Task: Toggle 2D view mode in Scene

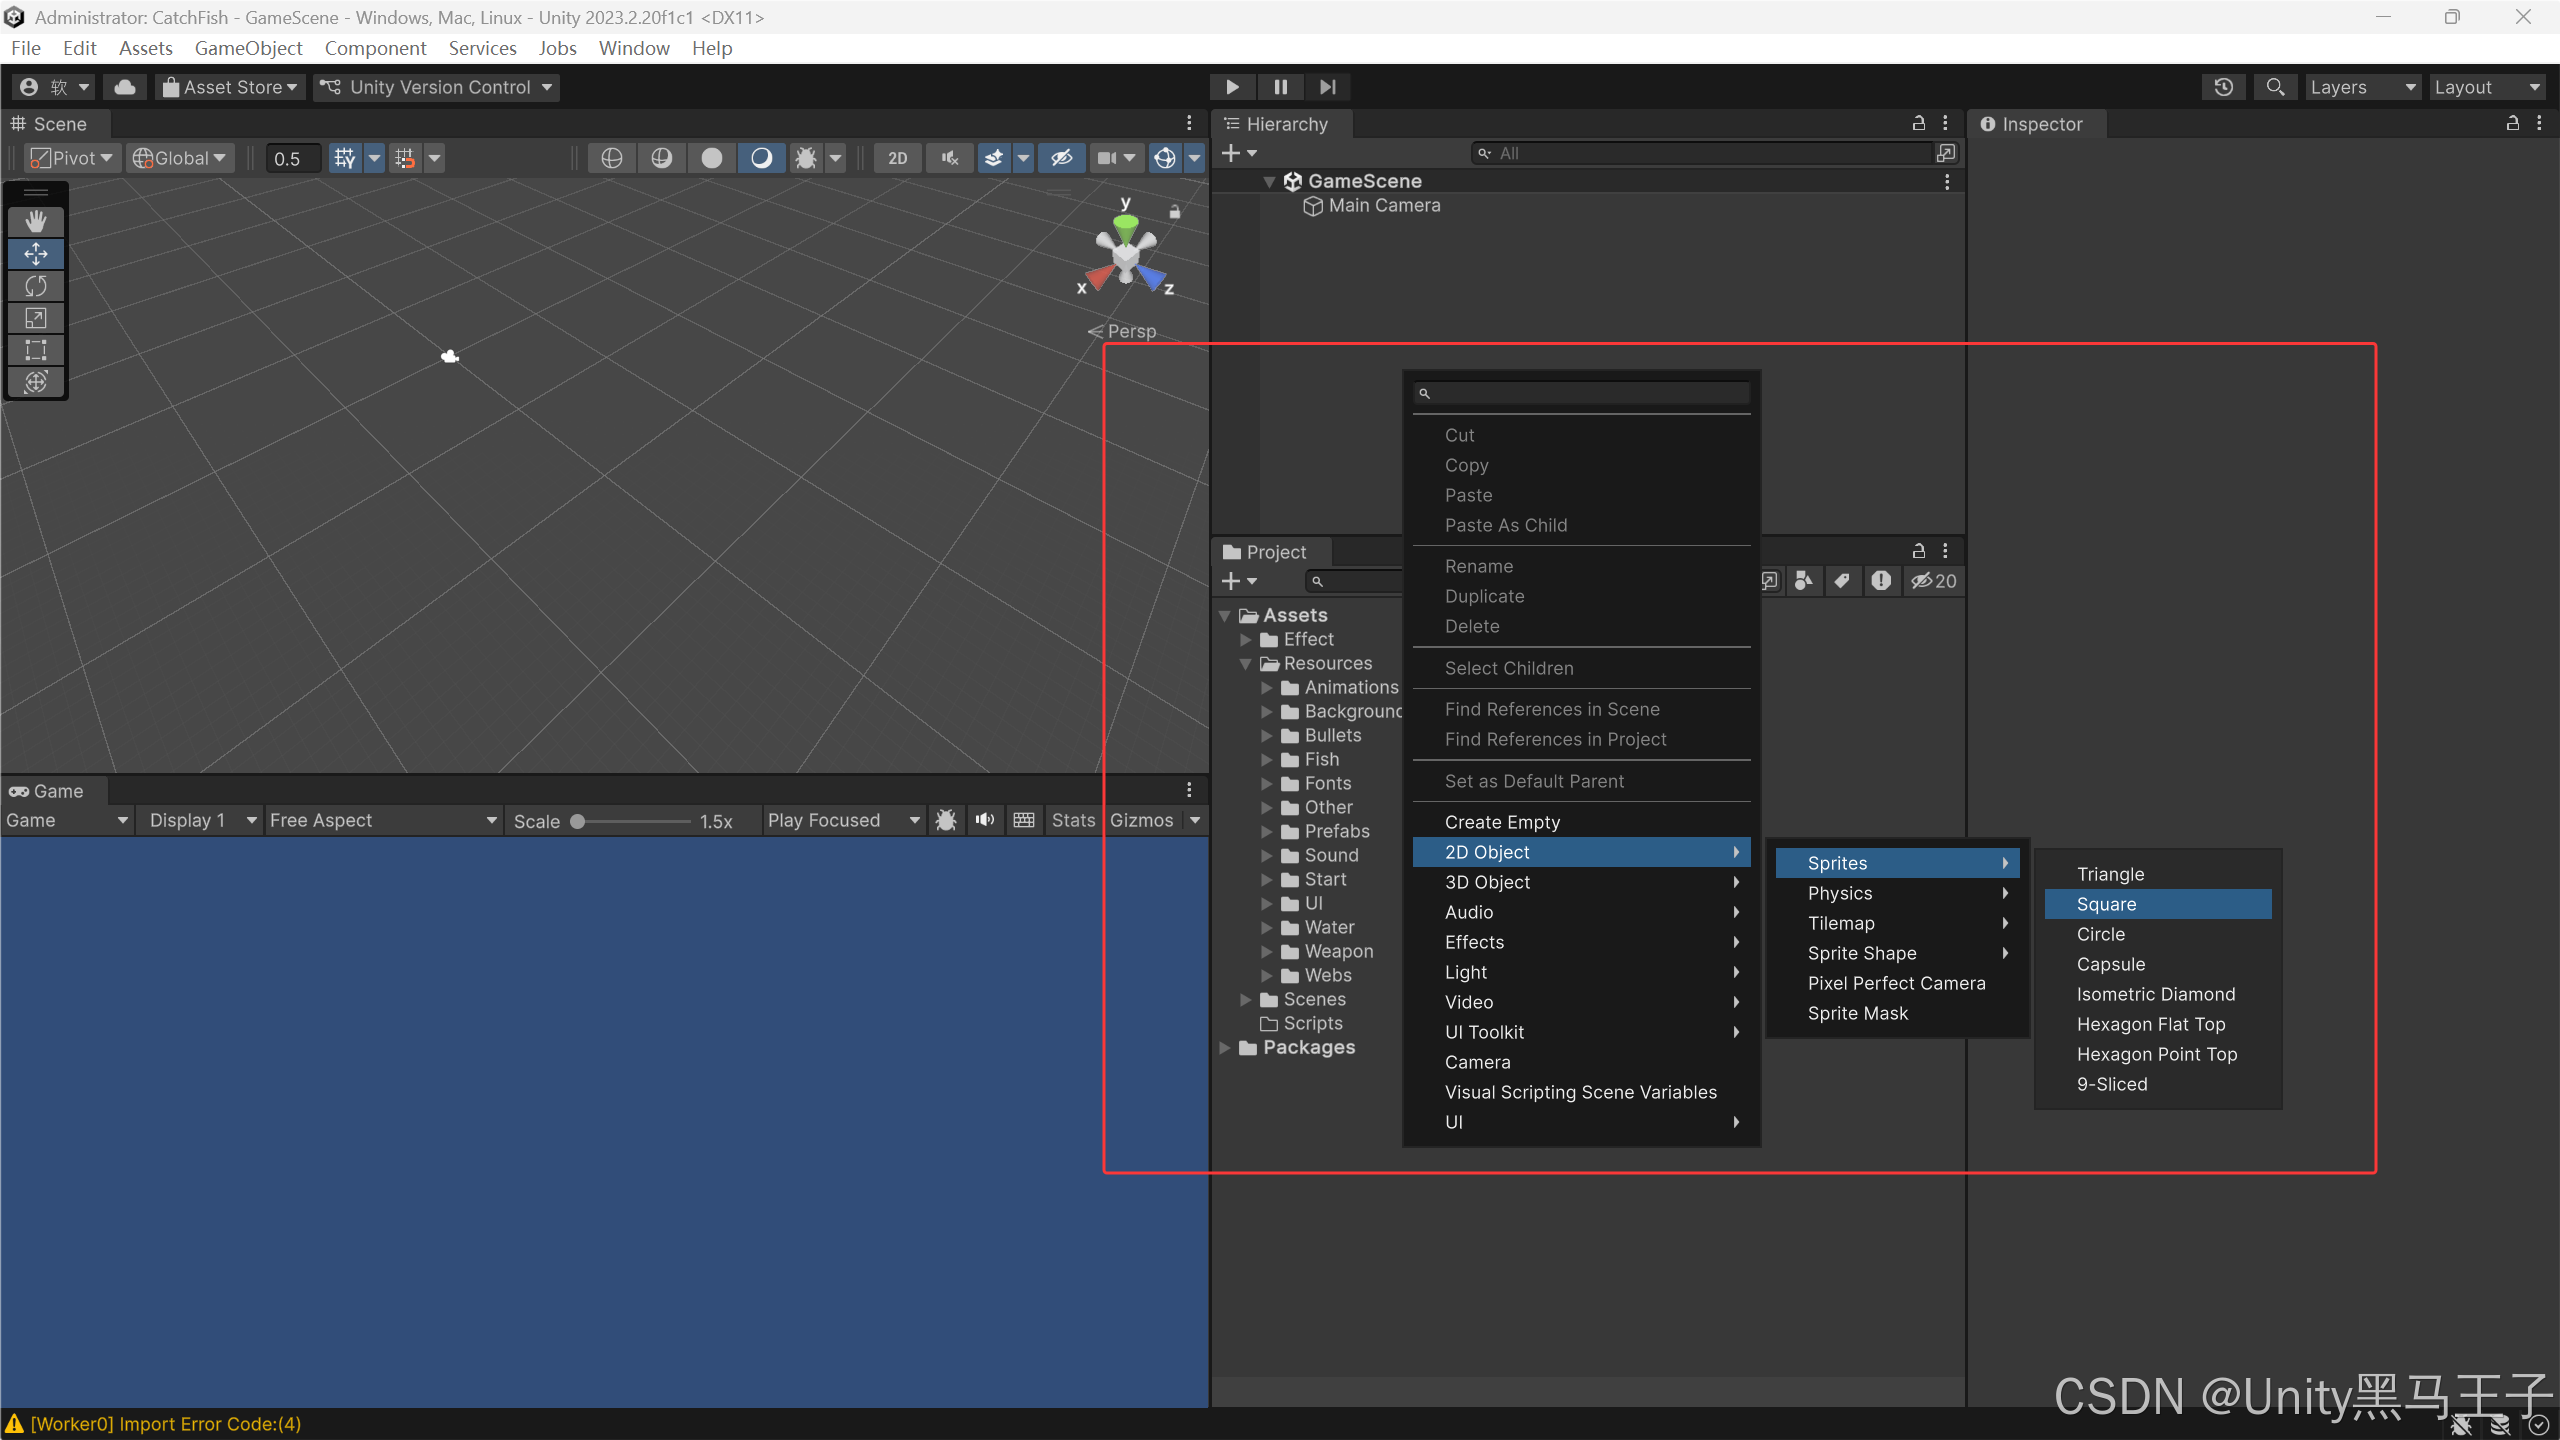Action: click(897, 158)
